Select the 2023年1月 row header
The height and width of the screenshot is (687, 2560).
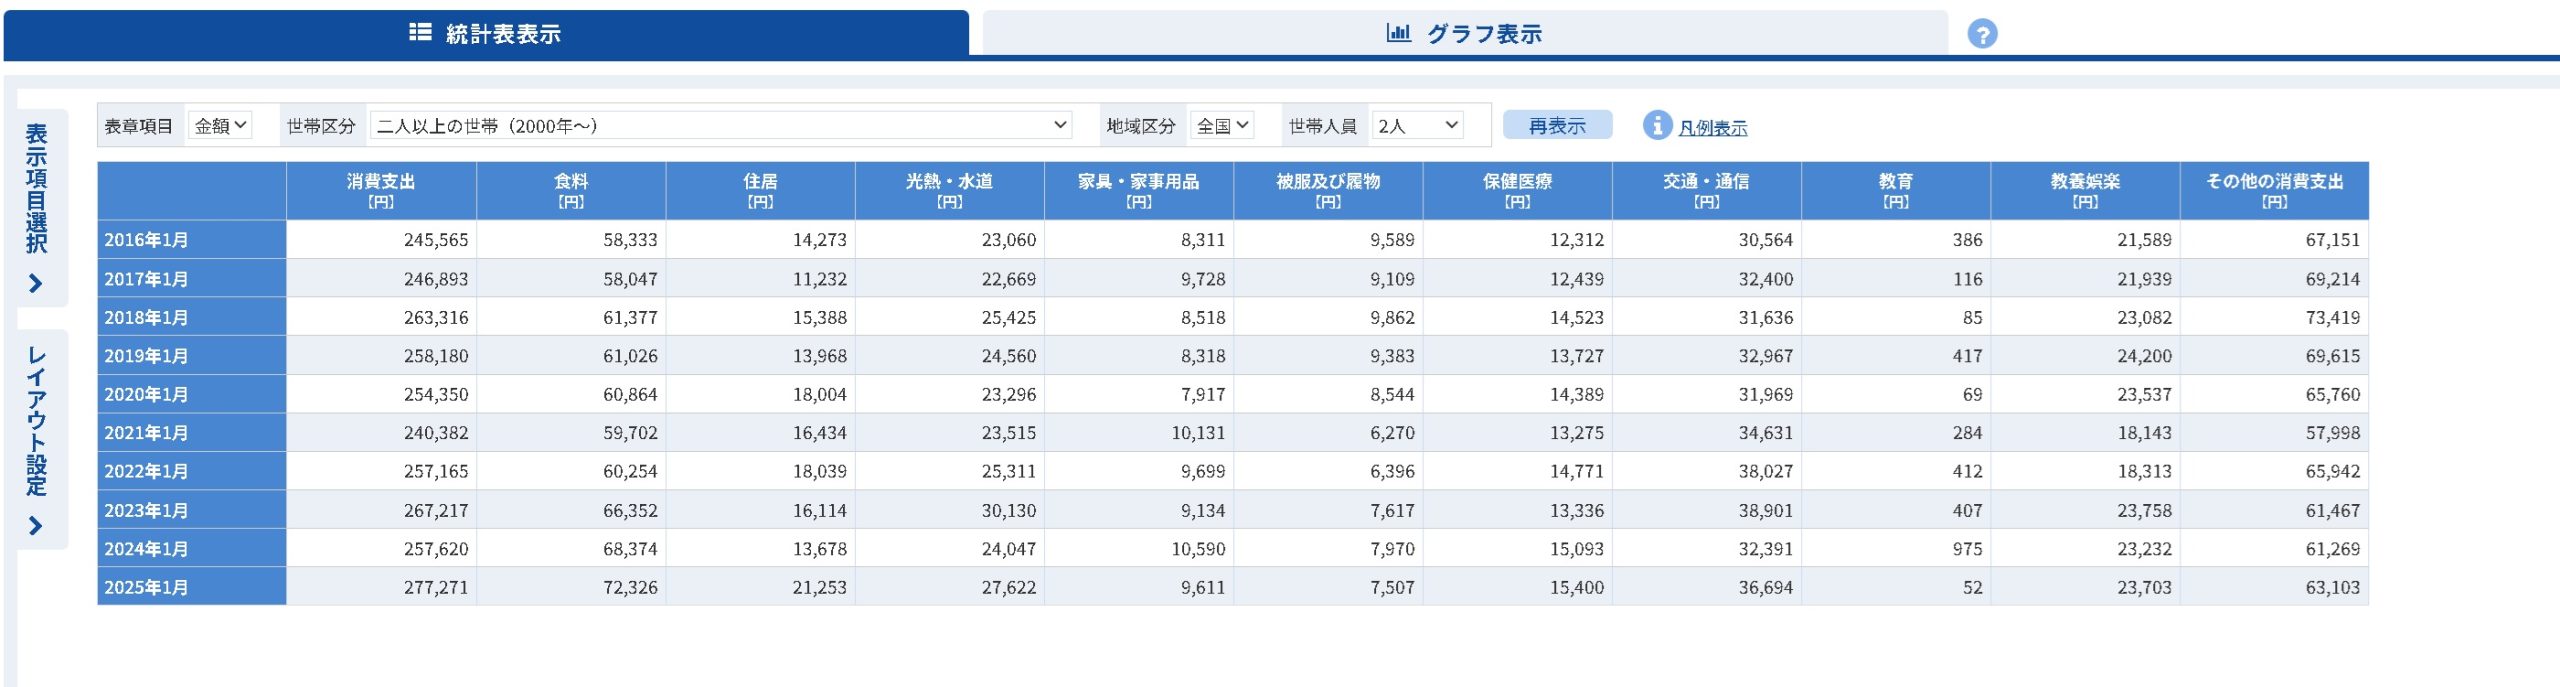point(192,510)
